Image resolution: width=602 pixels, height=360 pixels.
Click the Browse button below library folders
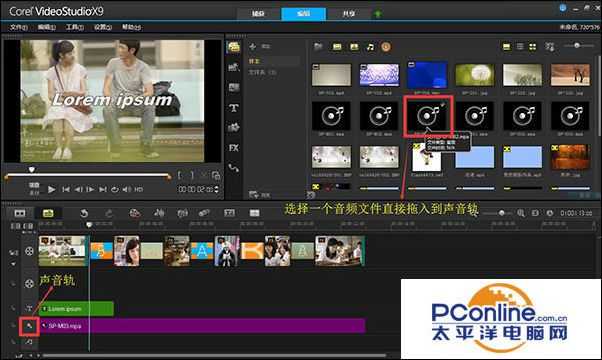pos(260,195)
